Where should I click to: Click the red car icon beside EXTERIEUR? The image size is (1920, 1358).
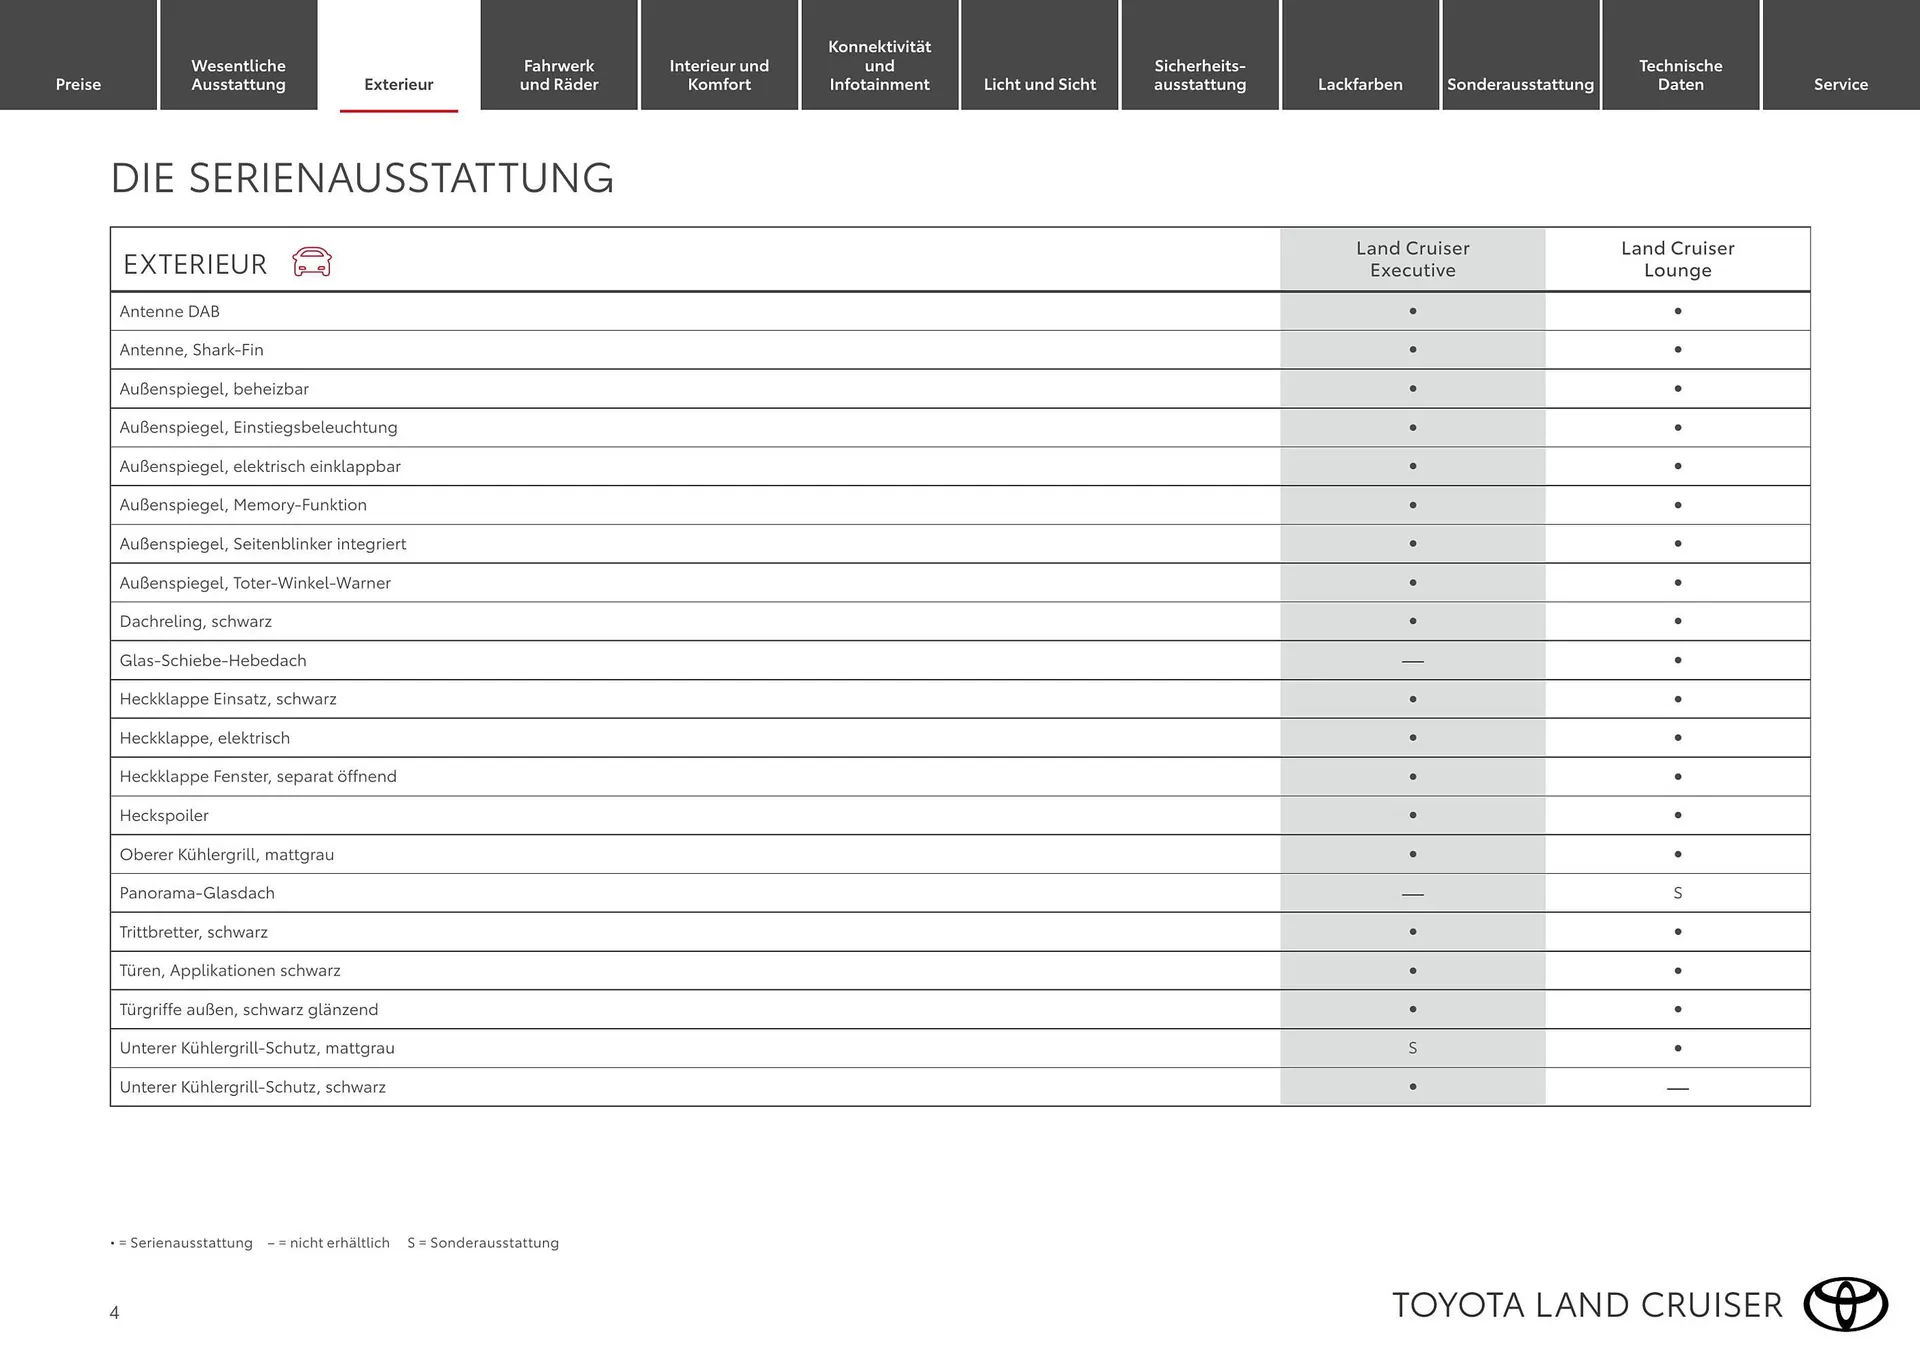309,262
